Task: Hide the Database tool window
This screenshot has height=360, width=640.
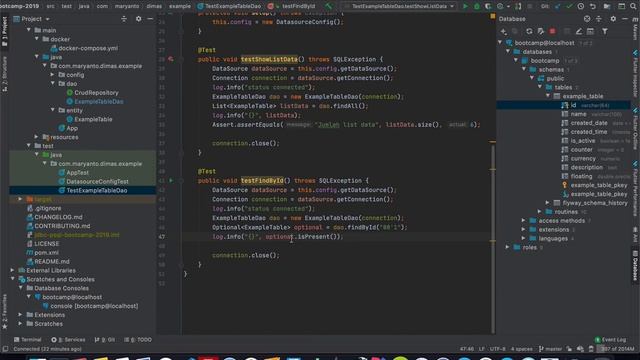Action: pyautogui.click(x=625, y=19)
